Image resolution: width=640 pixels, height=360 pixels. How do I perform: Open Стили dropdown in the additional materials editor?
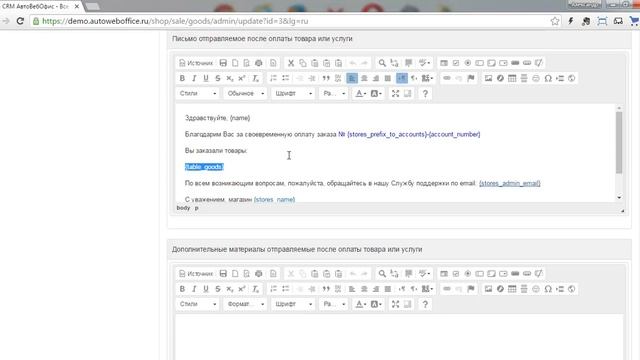pyautogui.click(x=198, y=304)
